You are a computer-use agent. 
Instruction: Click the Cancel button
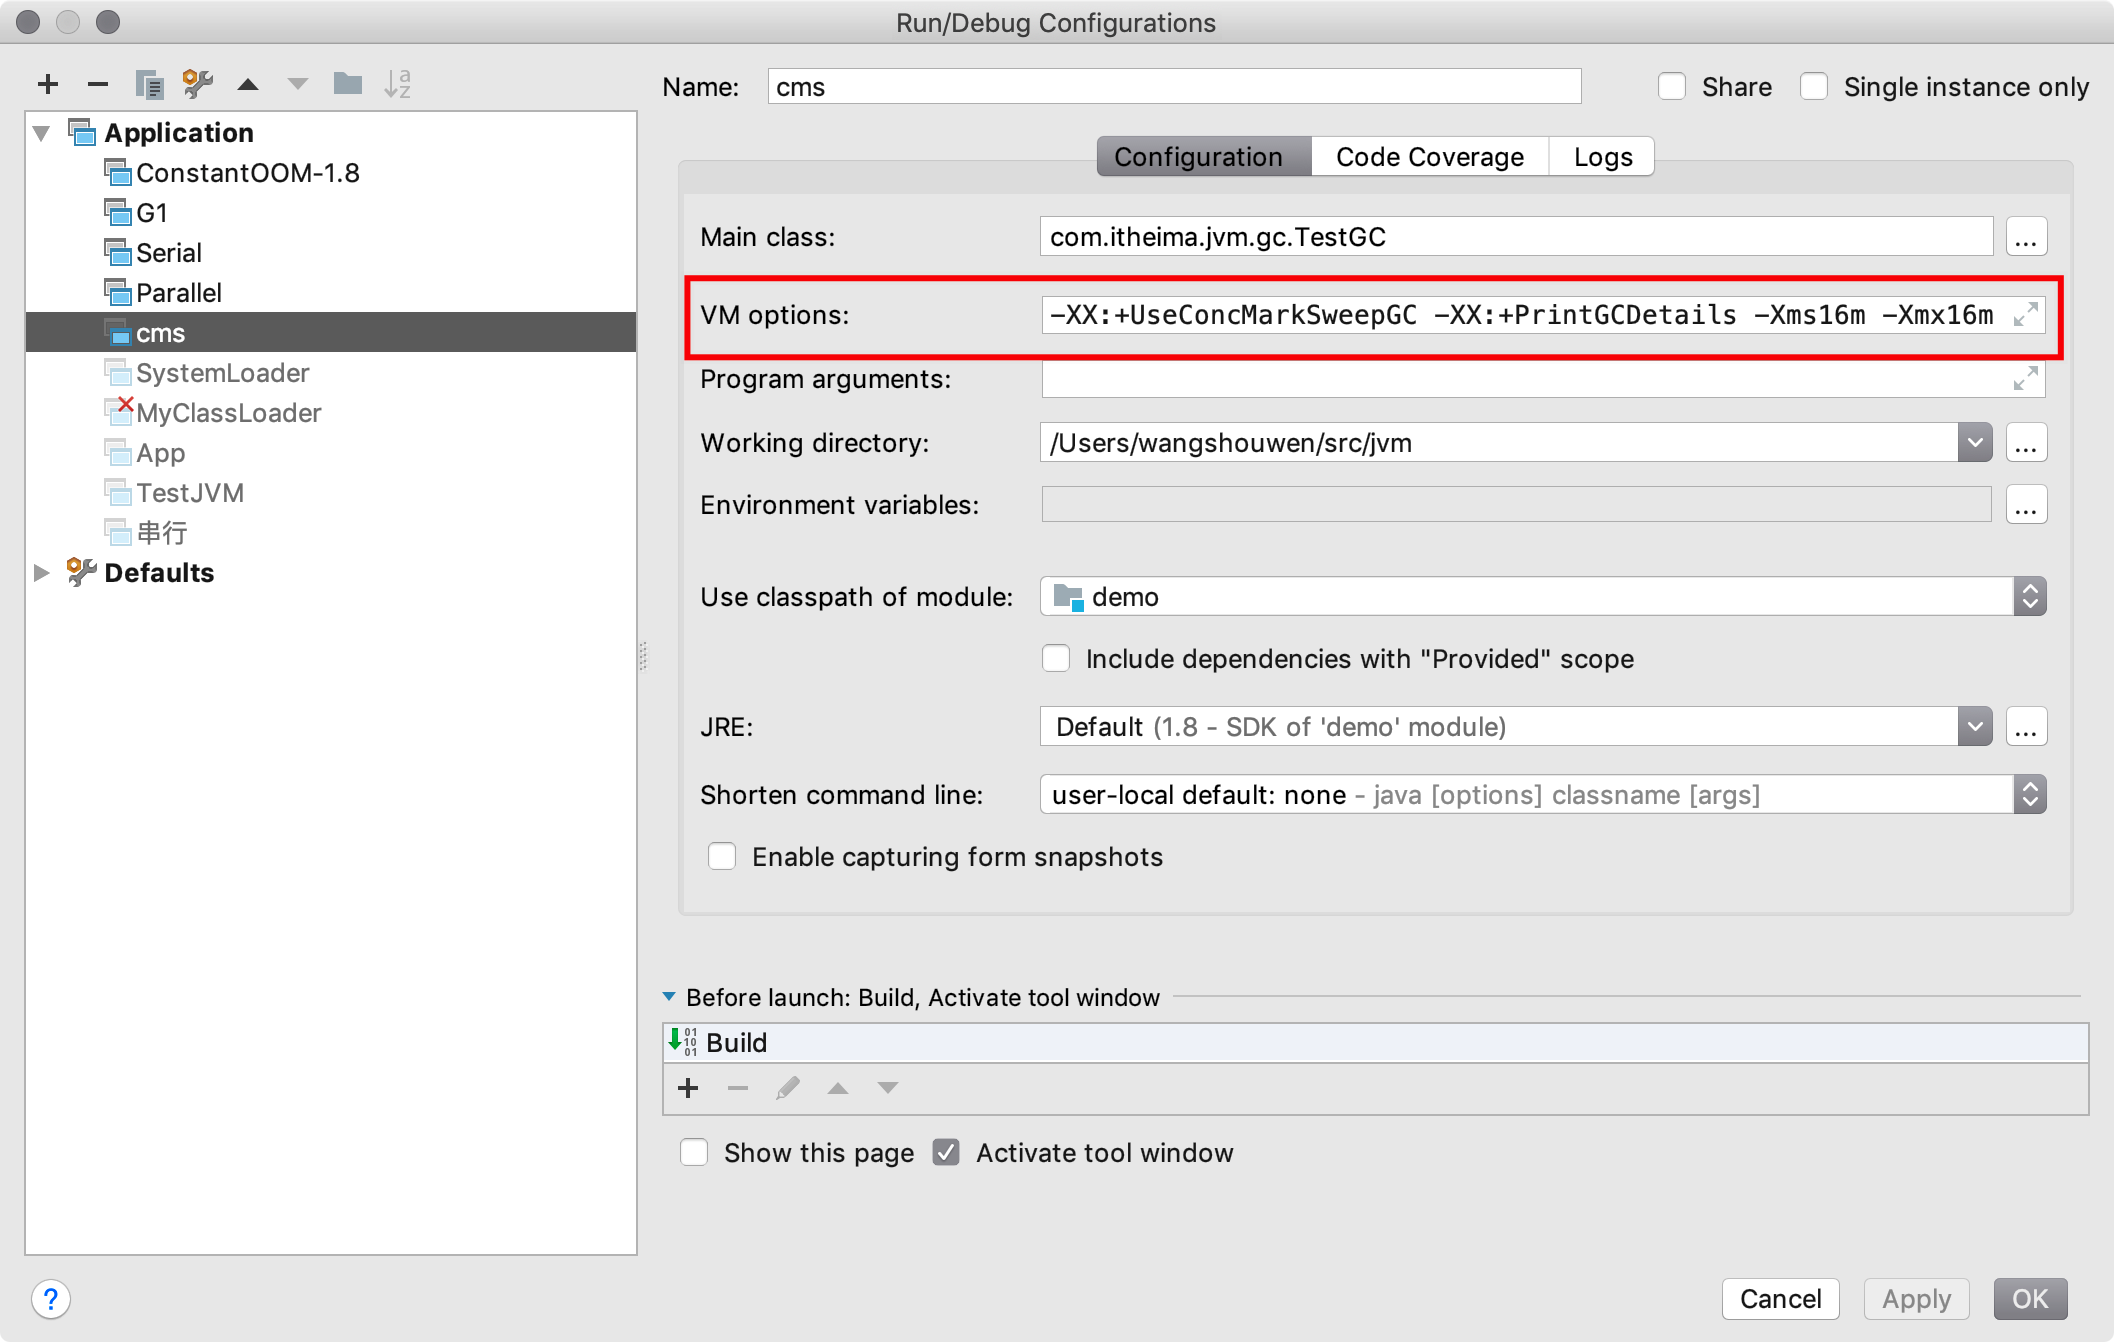(x=1780, y=1299)
